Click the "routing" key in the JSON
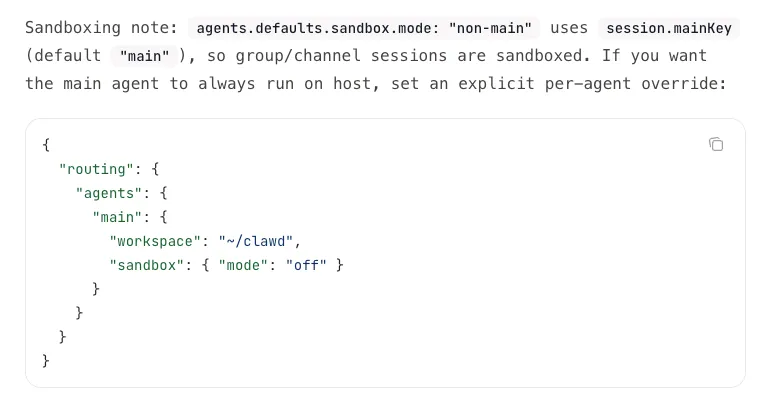Screen dimensions: 771x403 (97, 169)
